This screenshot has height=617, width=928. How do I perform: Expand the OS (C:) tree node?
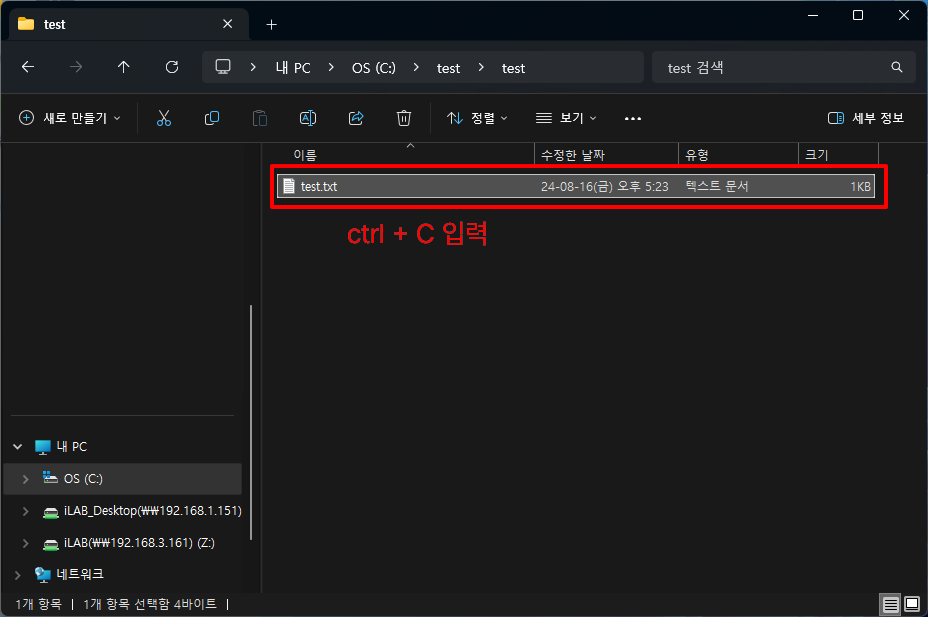tap(25, 479)
